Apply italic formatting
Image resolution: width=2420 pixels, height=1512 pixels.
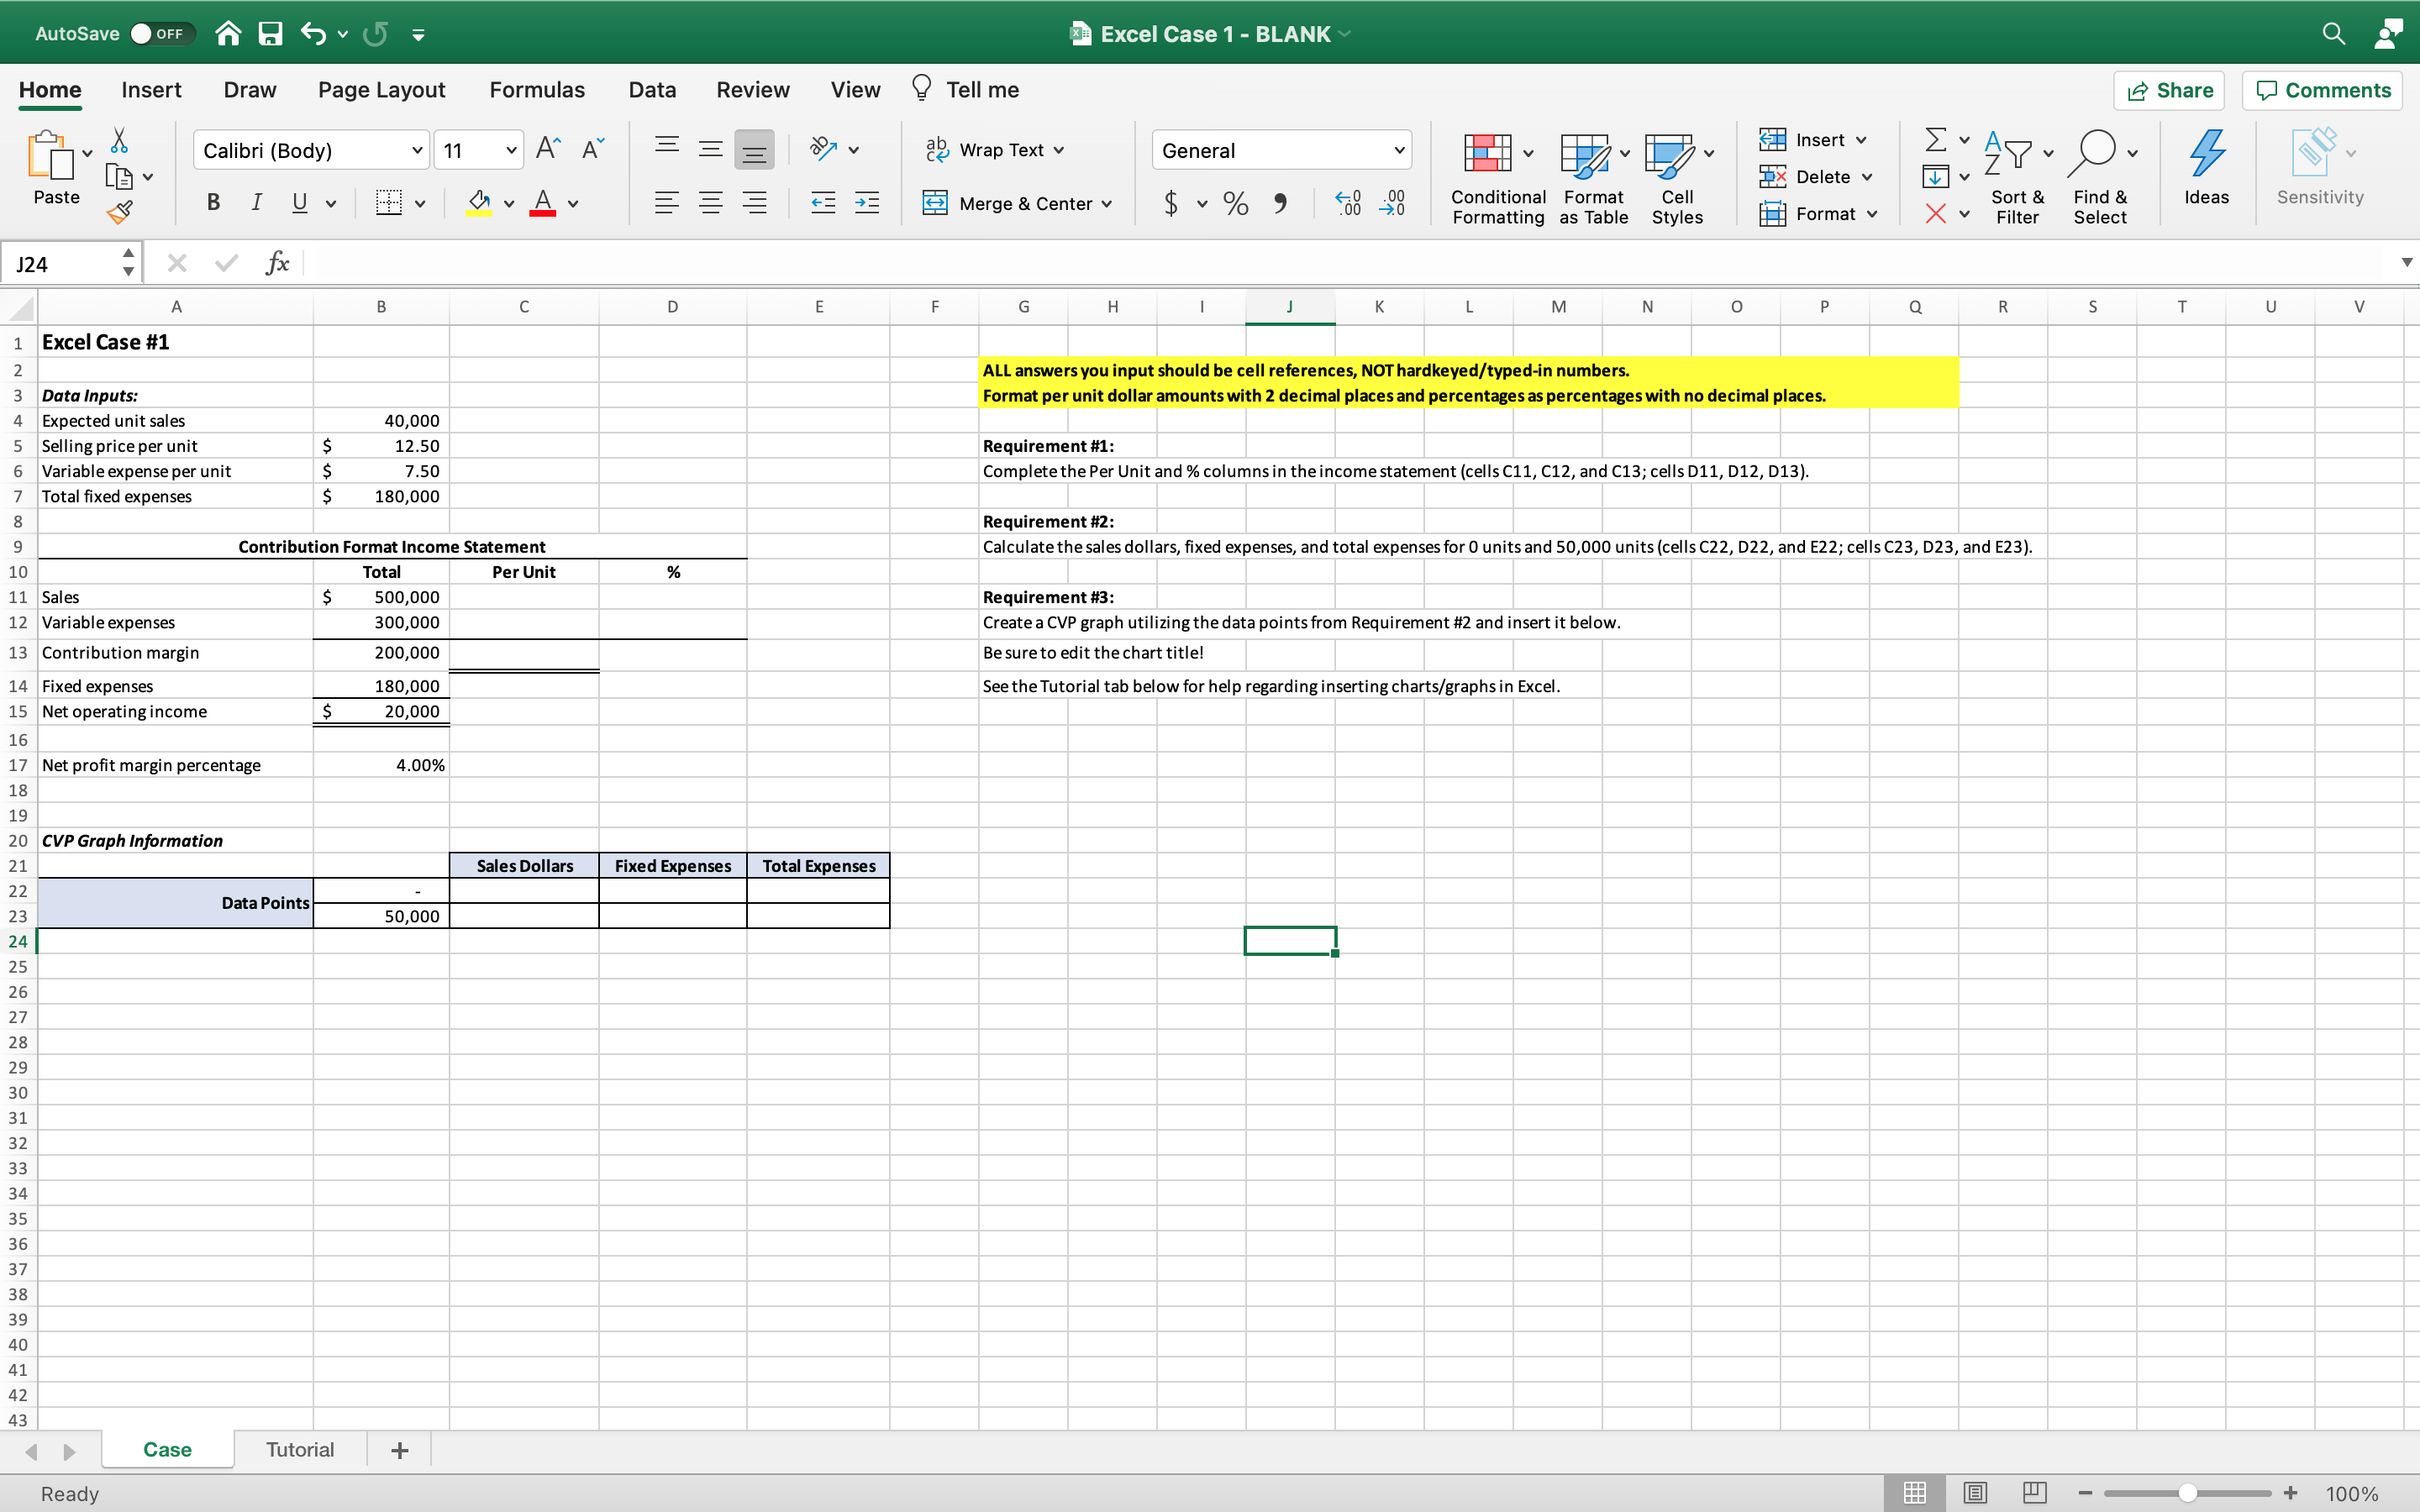pyautogui.click(x=256, y=203)
